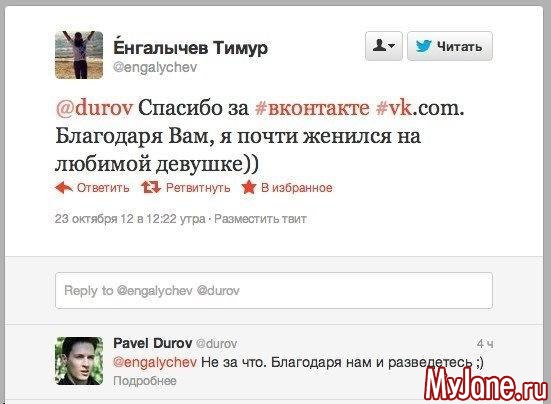Image resolution: width=551 pixels, height=404 pixels.
Task: Click the reply arrow icon
Action: (x=64, y=188)
